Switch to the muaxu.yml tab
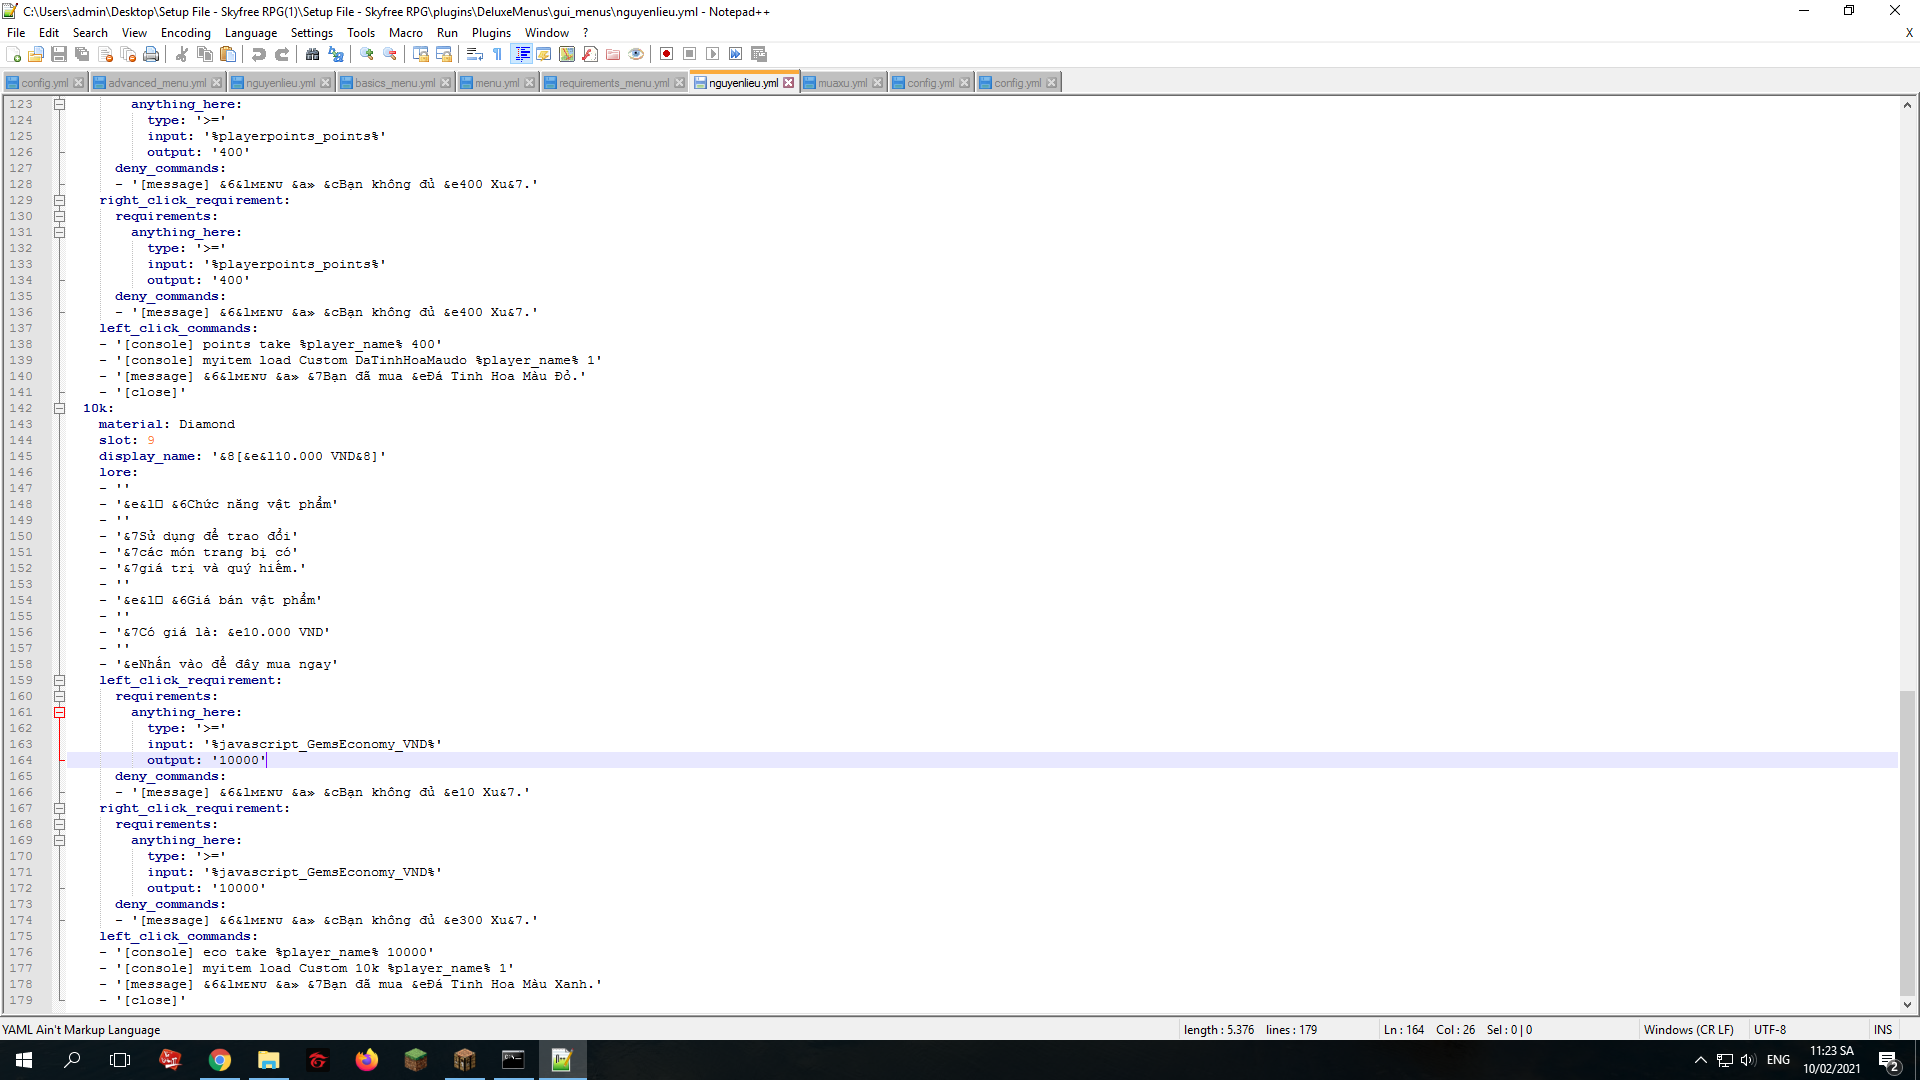Screen dimensions: 1920x1080 tap(841, 83)
